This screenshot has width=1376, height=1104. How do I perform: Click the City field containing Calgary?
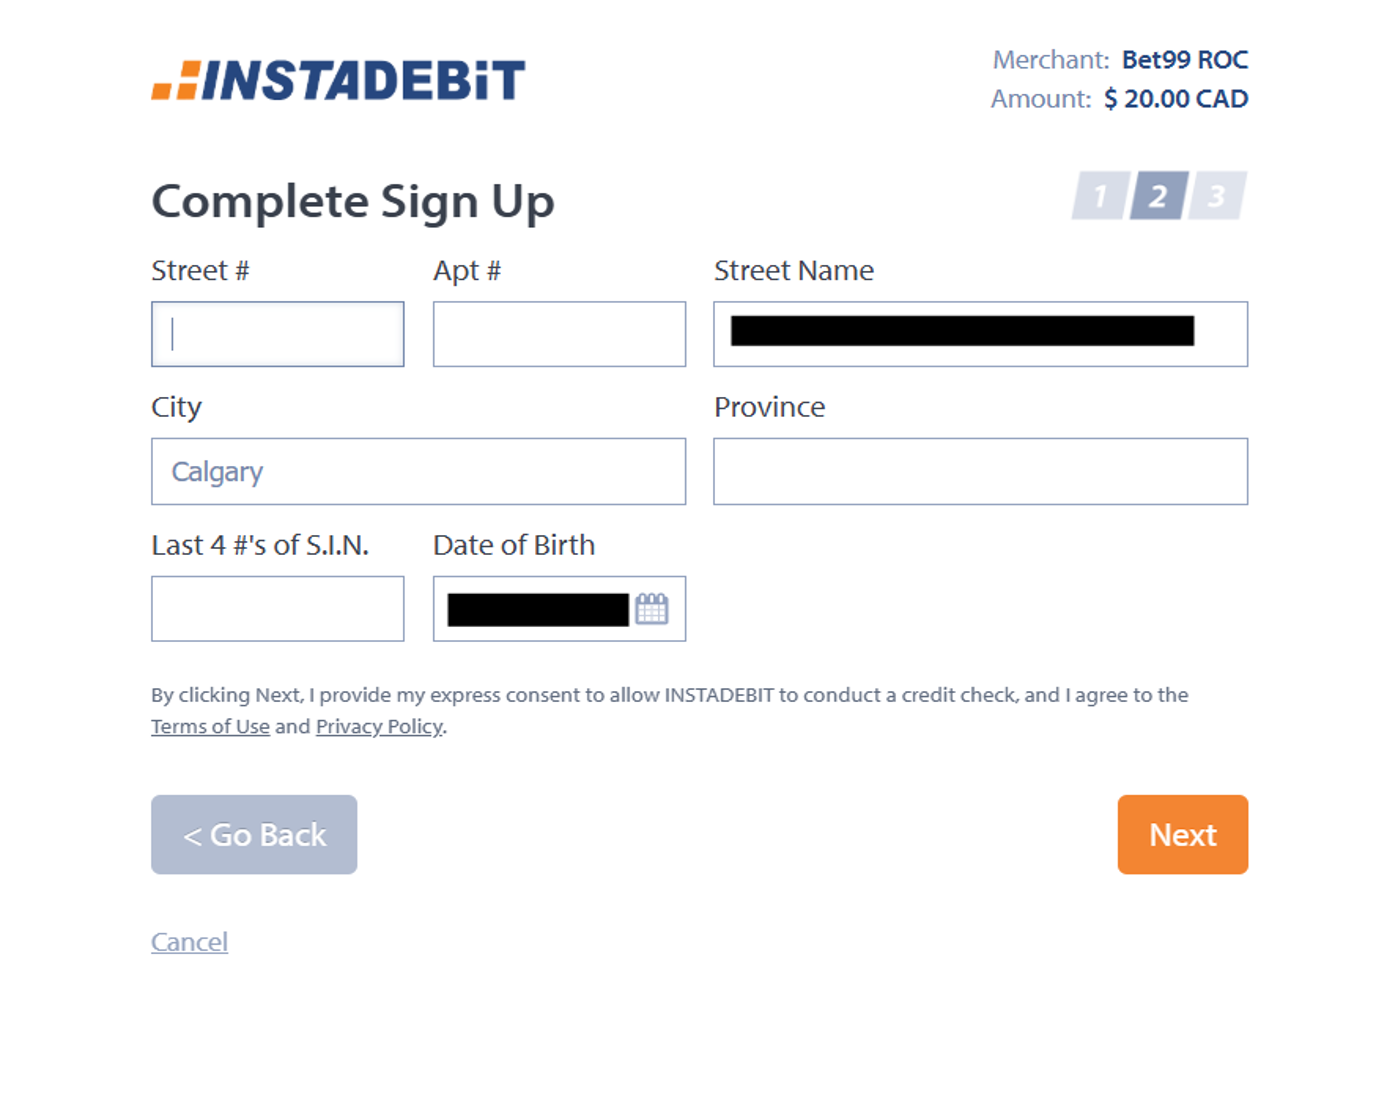[x=418, y=471]
